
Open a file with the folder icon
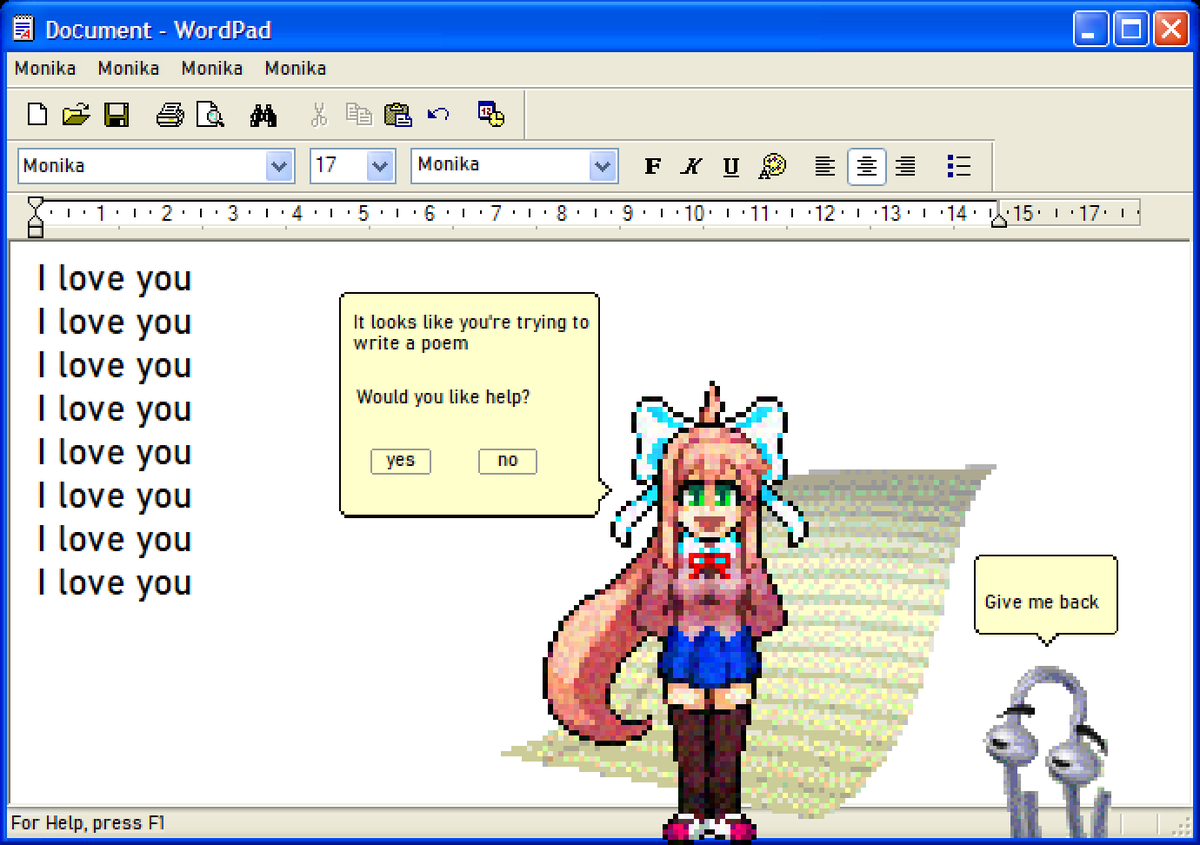[x=76, y=115]
